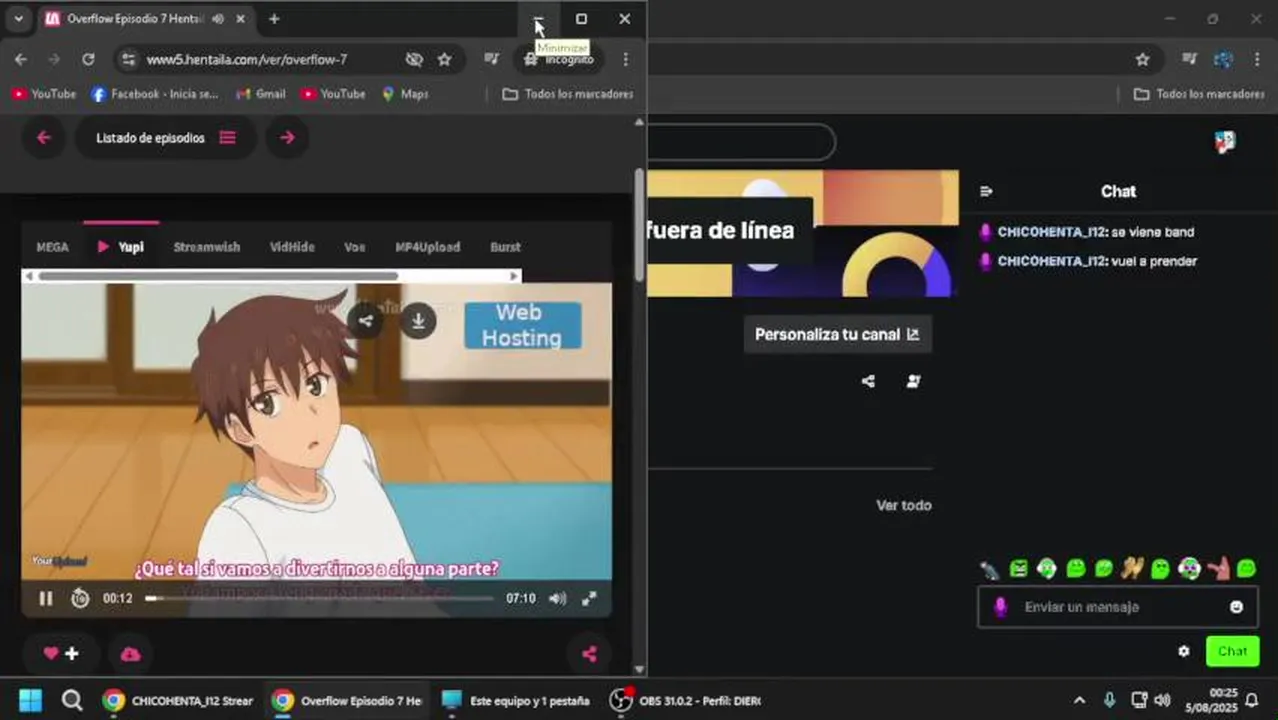Open Todos los marcadores in the incognito window
1278x720 pixels.
[x=567, y=94]
